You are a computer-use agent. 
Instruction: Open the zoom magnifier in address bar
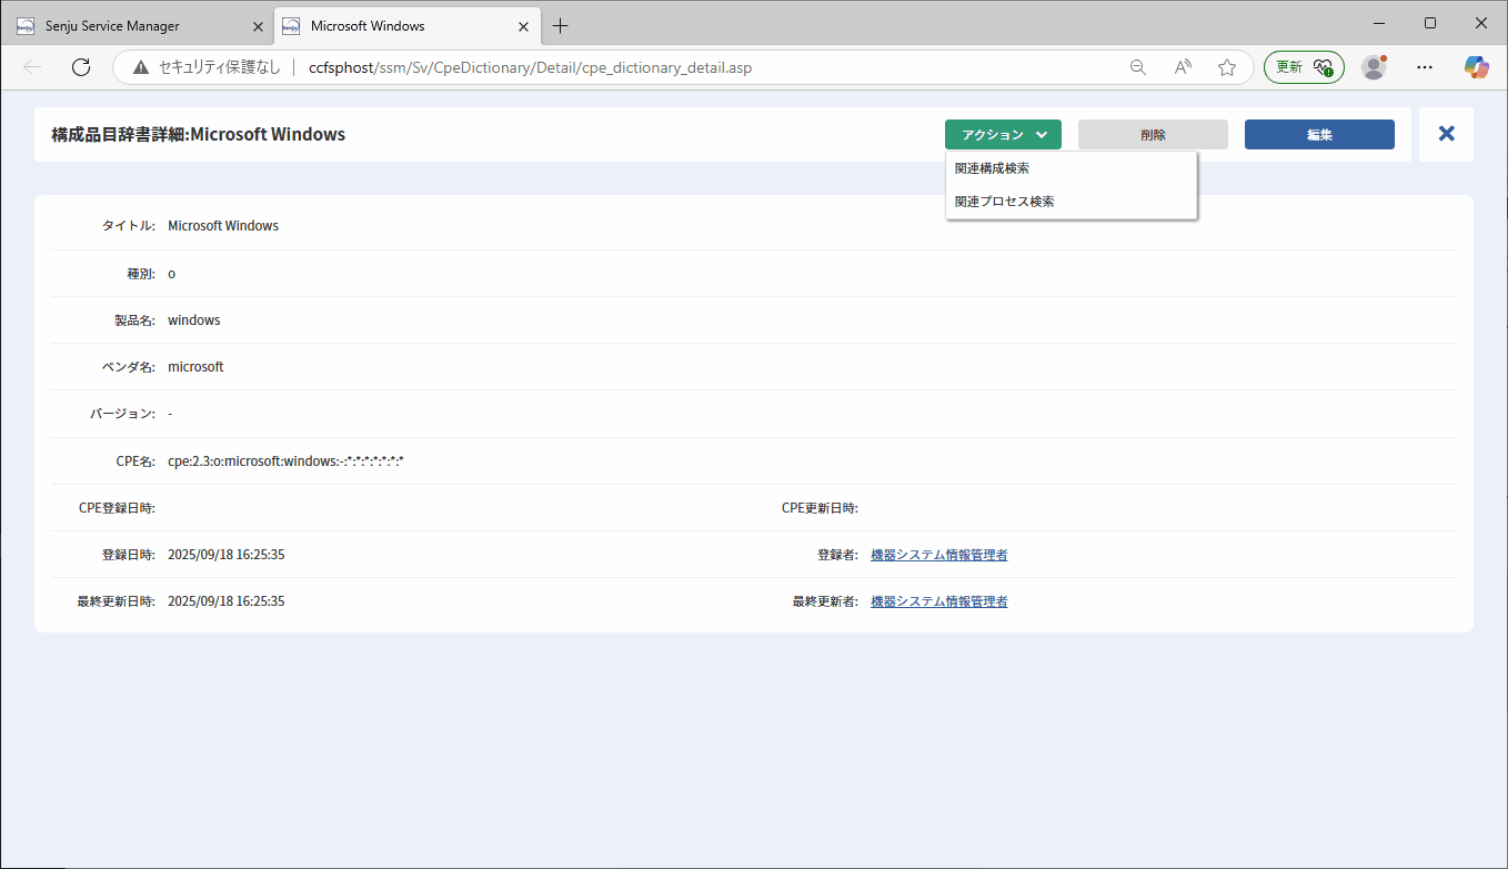point(1138,67)
